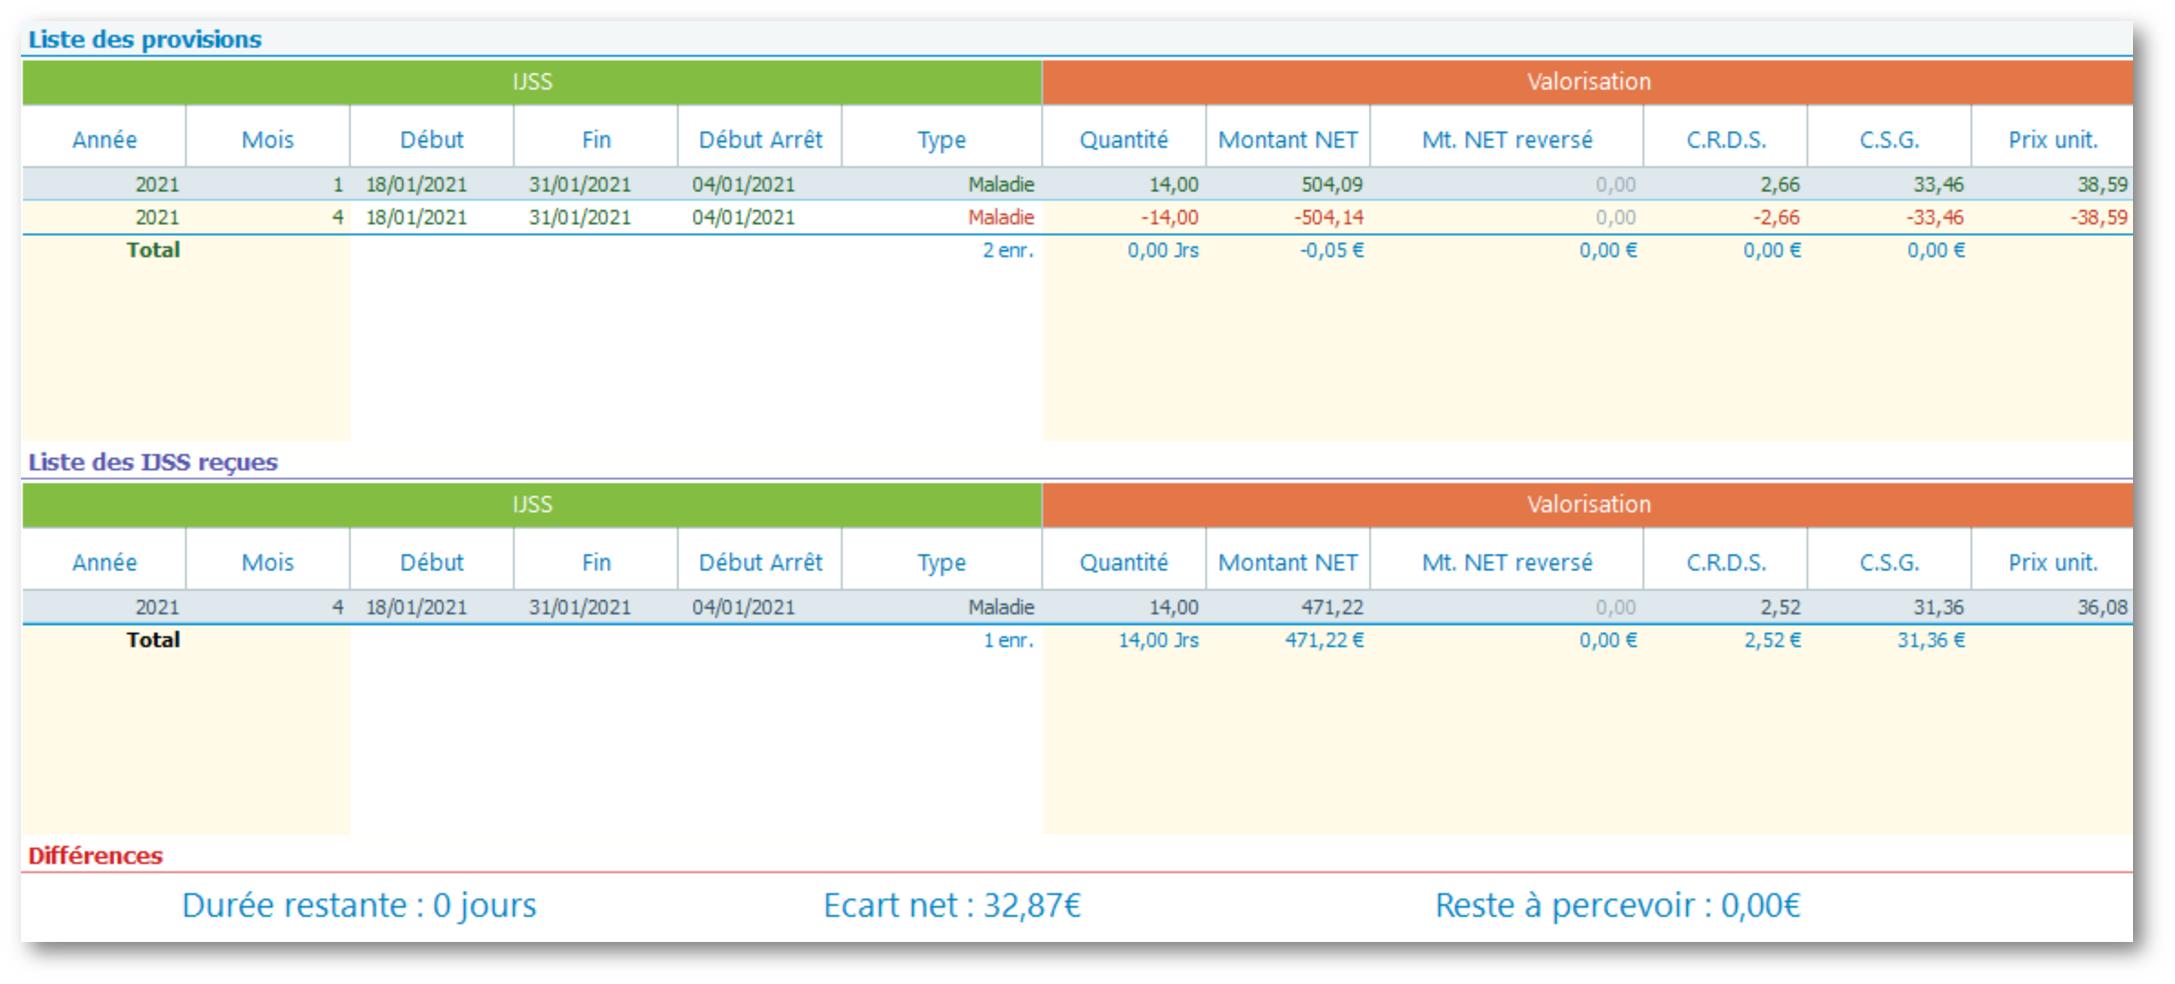Click the unit price 38,59
Image resolution: width=2175 pixels, height=984 pixels.
tap(2103, 185)
